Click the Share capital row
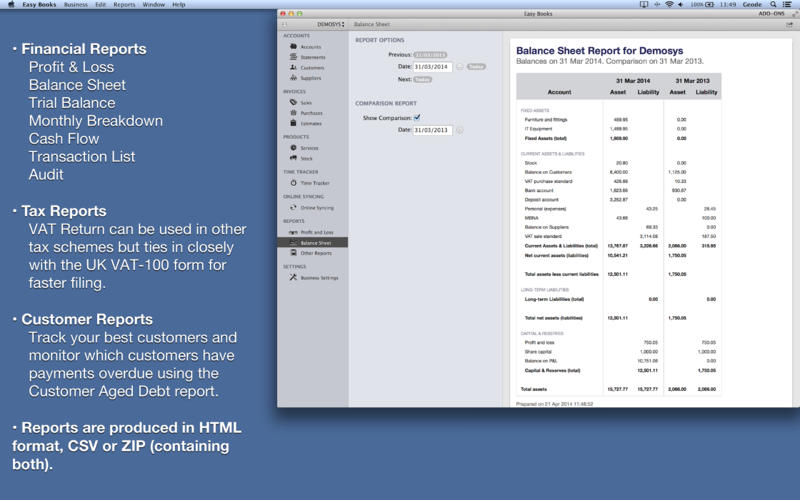The width and height of the screenshot is (800, 500). pyautogui.click(x=619, y=352)
